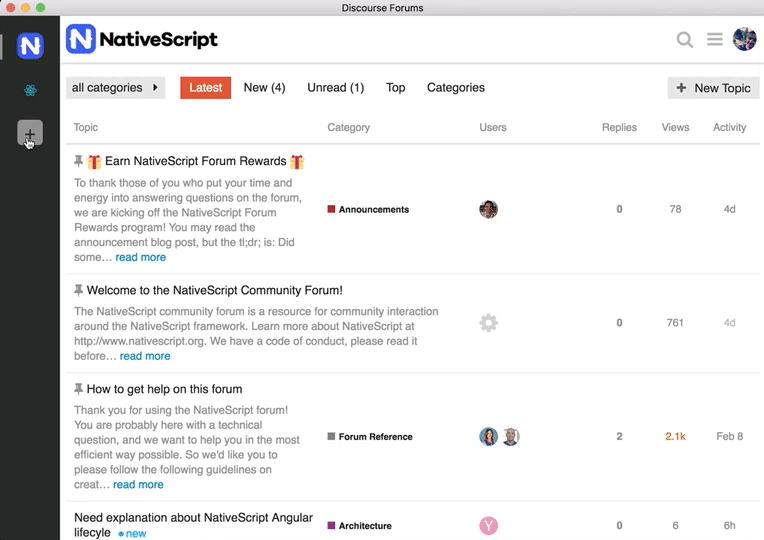Click the 4d activity on Forum Rewards row

(x=729, y=209)
